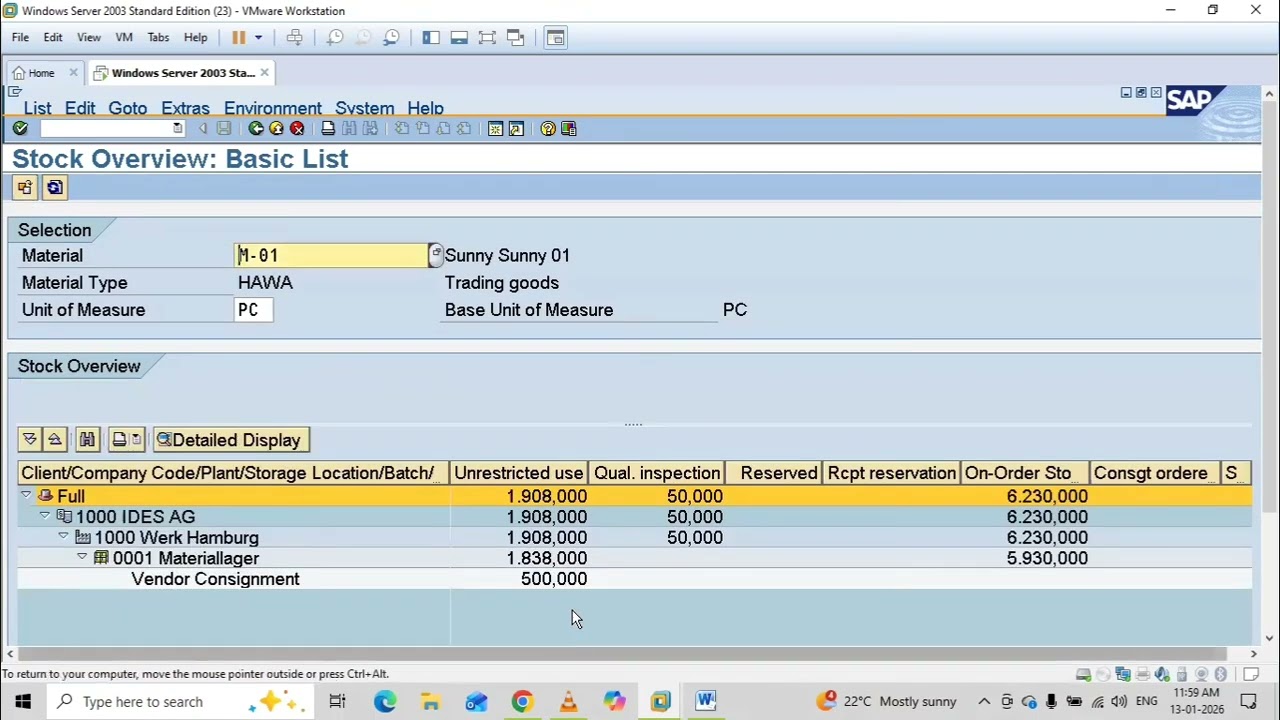Click the Windows Start button
The image size is (1280, 720).
pos(22,701)
